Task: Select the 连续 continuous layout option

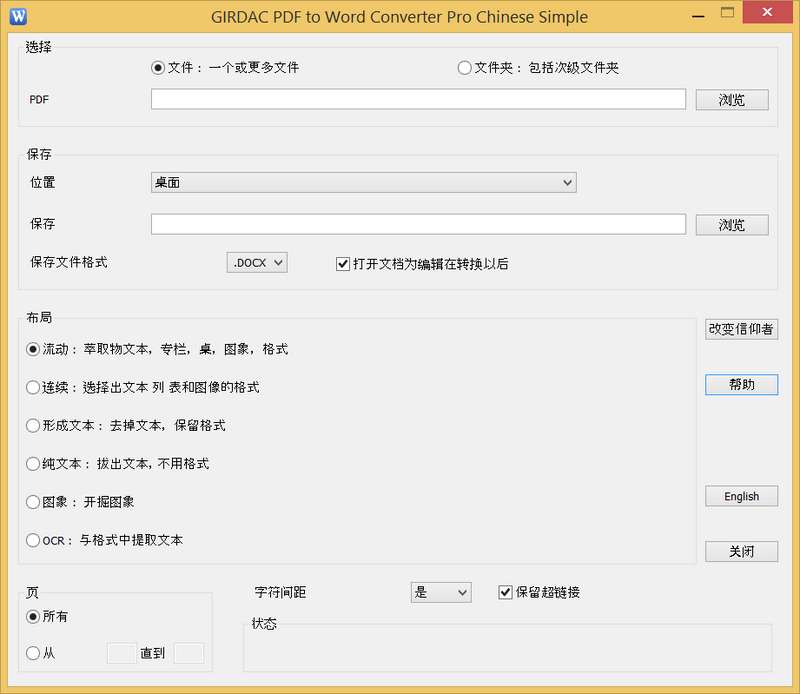Action: coord(34,387)
